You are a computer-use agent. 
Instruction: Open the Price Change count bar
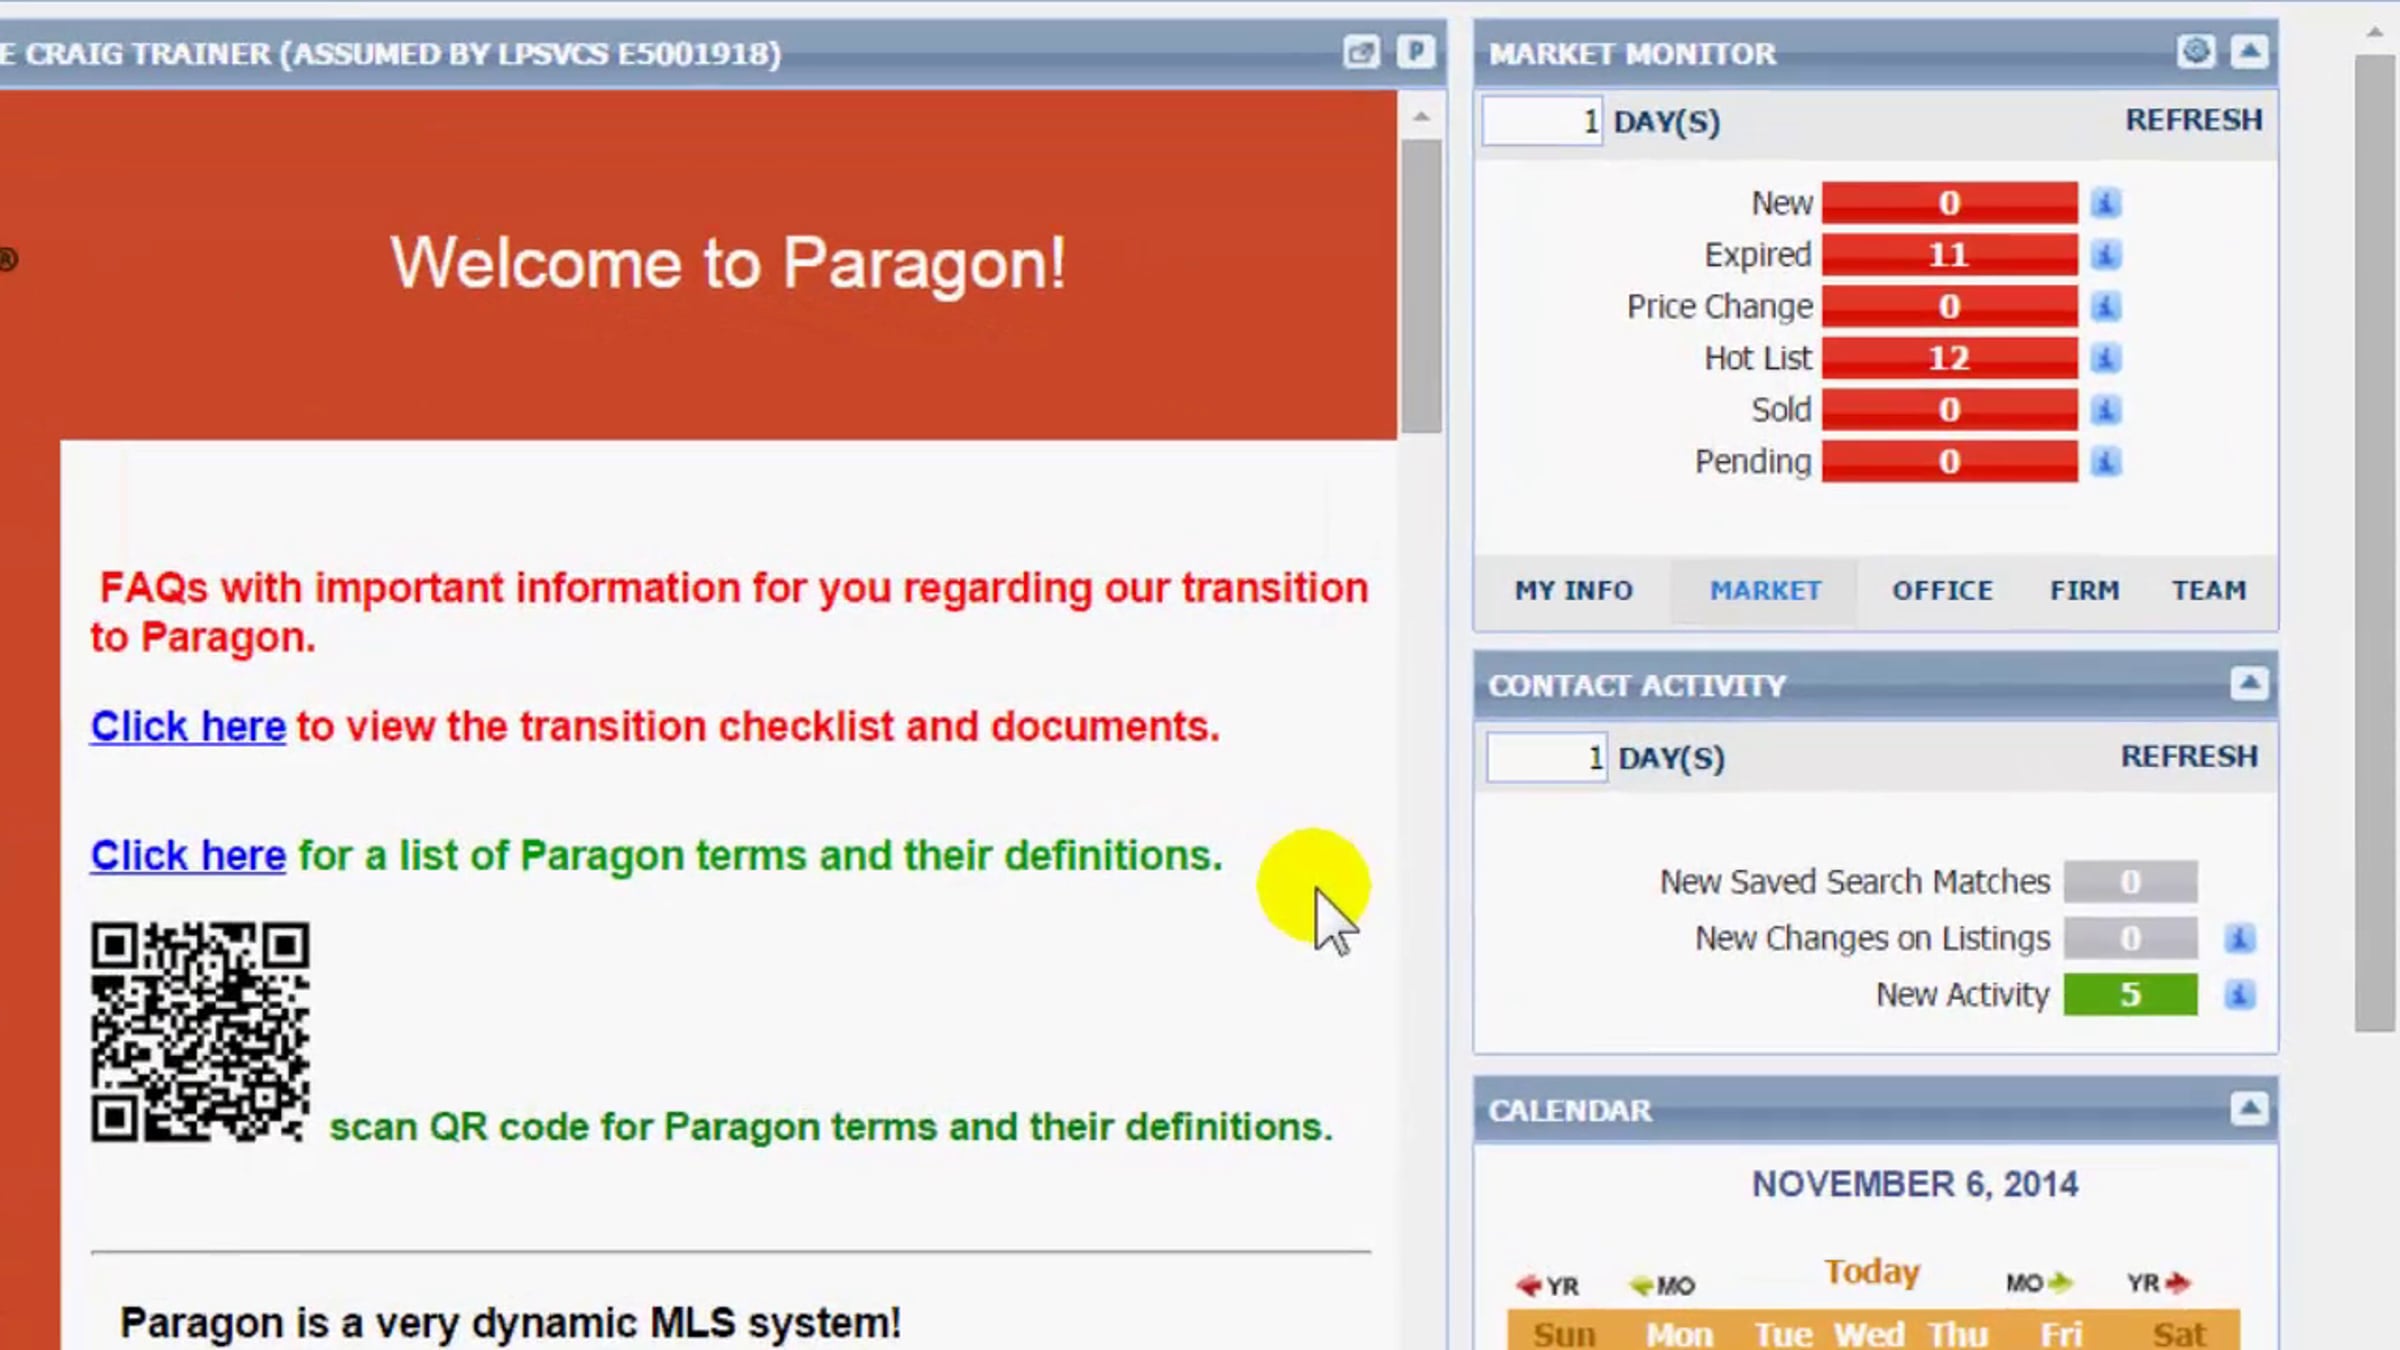[x=1949, y=306]
